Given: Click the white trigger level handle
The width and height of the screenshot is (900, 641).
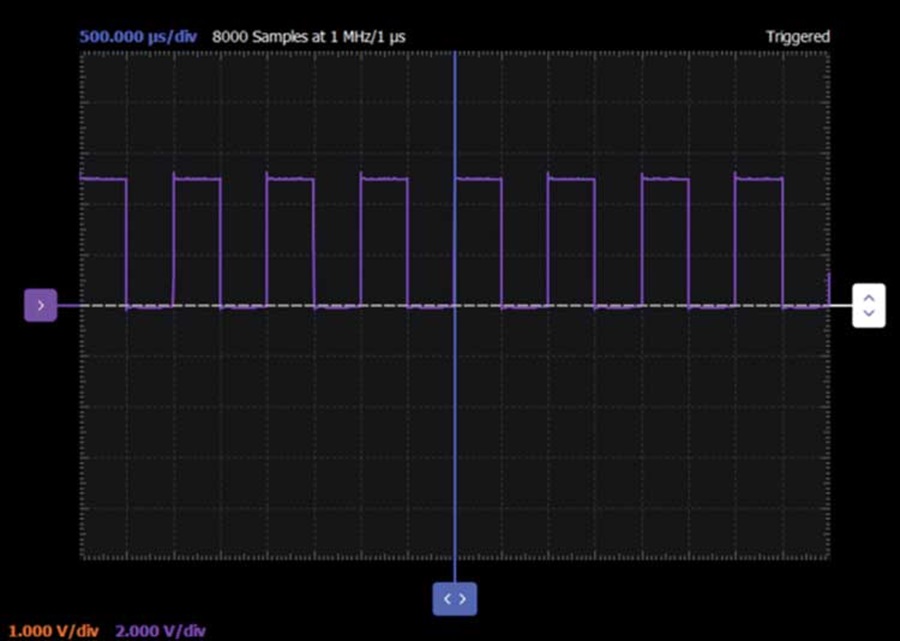Looking at the screenshot, I should [x=868, y=305].
